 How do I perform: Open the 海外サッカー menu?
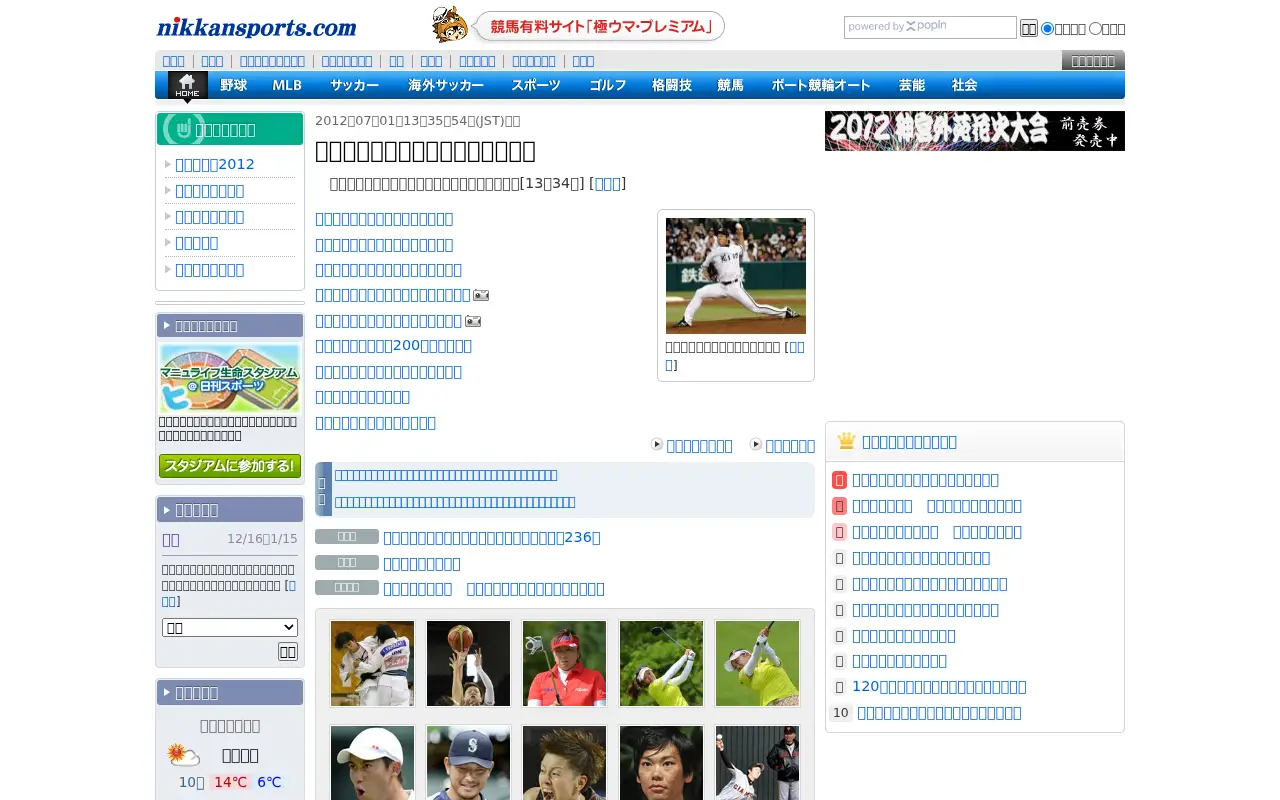[x=446, y=85]
